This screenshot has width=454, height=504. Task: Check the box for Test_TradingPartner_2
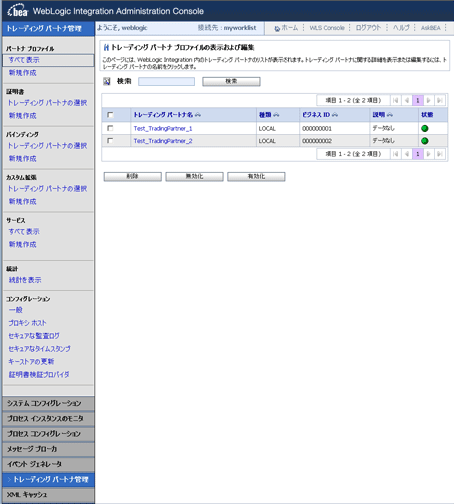coord(110,141)
